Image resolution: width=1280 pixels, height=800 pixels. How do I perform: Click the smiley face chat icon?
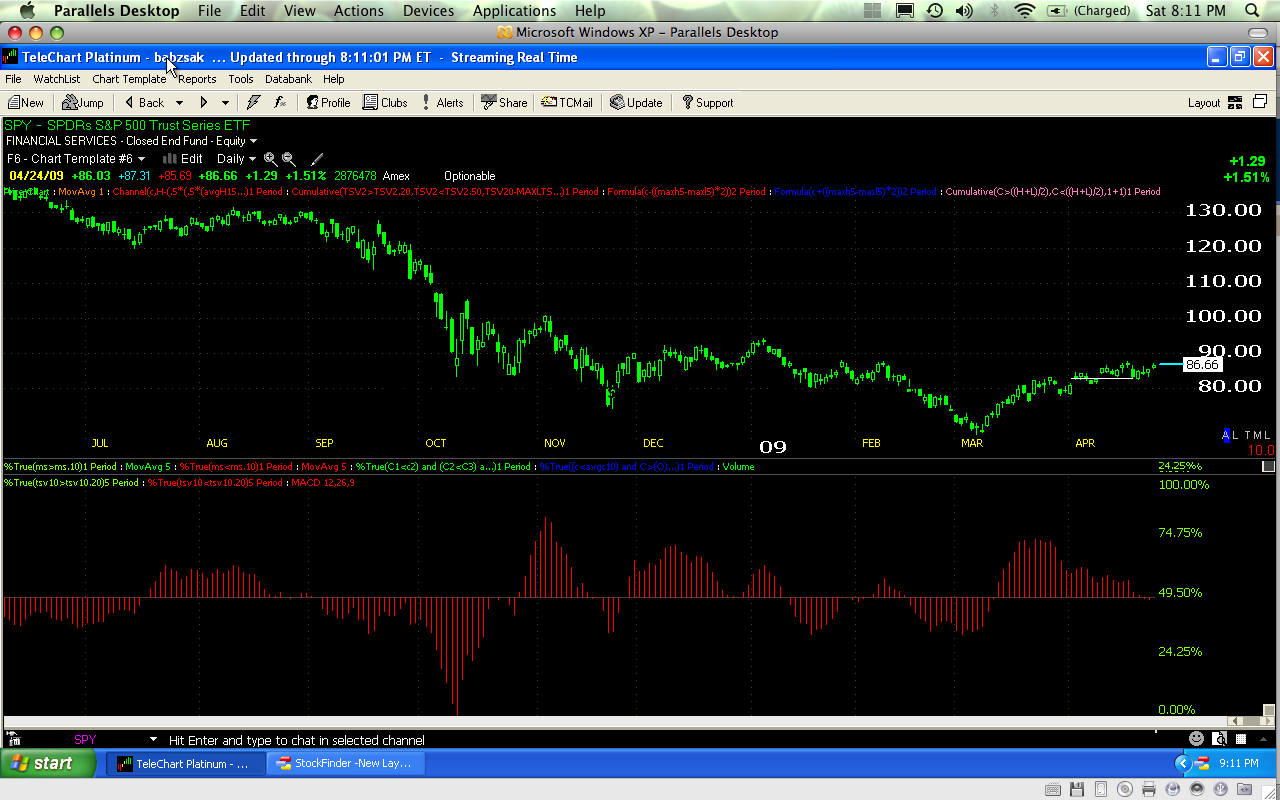tap(1196, 739)
